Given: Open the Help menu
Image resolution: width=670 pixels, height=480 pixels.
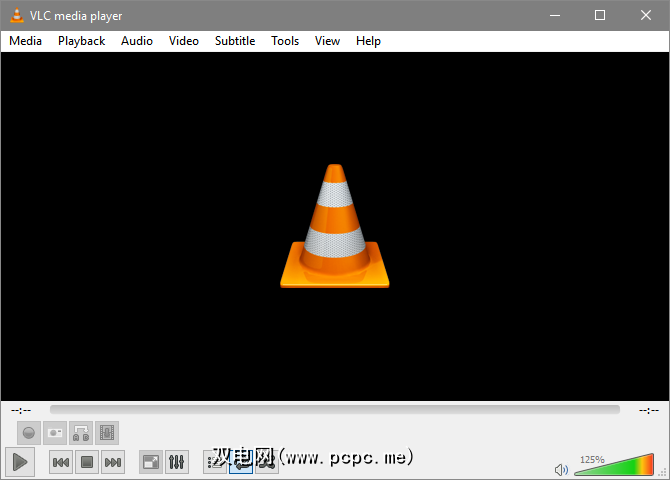Looking at the screenshot, I should (368, 41).
